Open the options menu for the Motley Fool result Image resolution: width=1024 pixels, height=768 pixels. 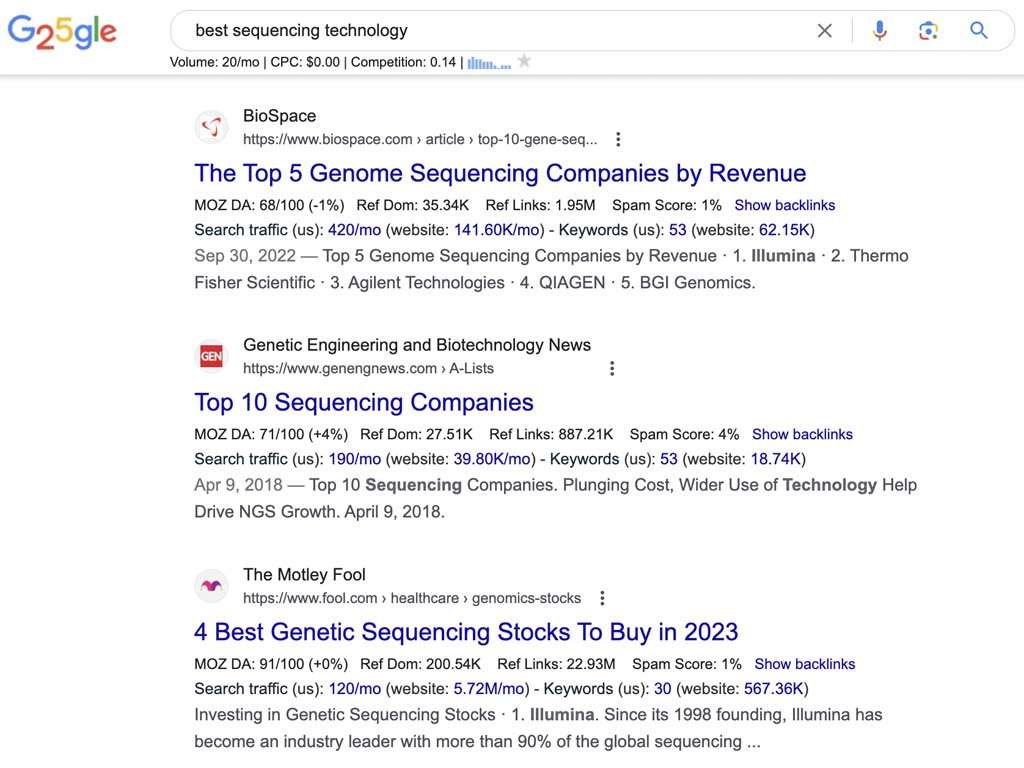pyautogui.click(x=602, y=597)
